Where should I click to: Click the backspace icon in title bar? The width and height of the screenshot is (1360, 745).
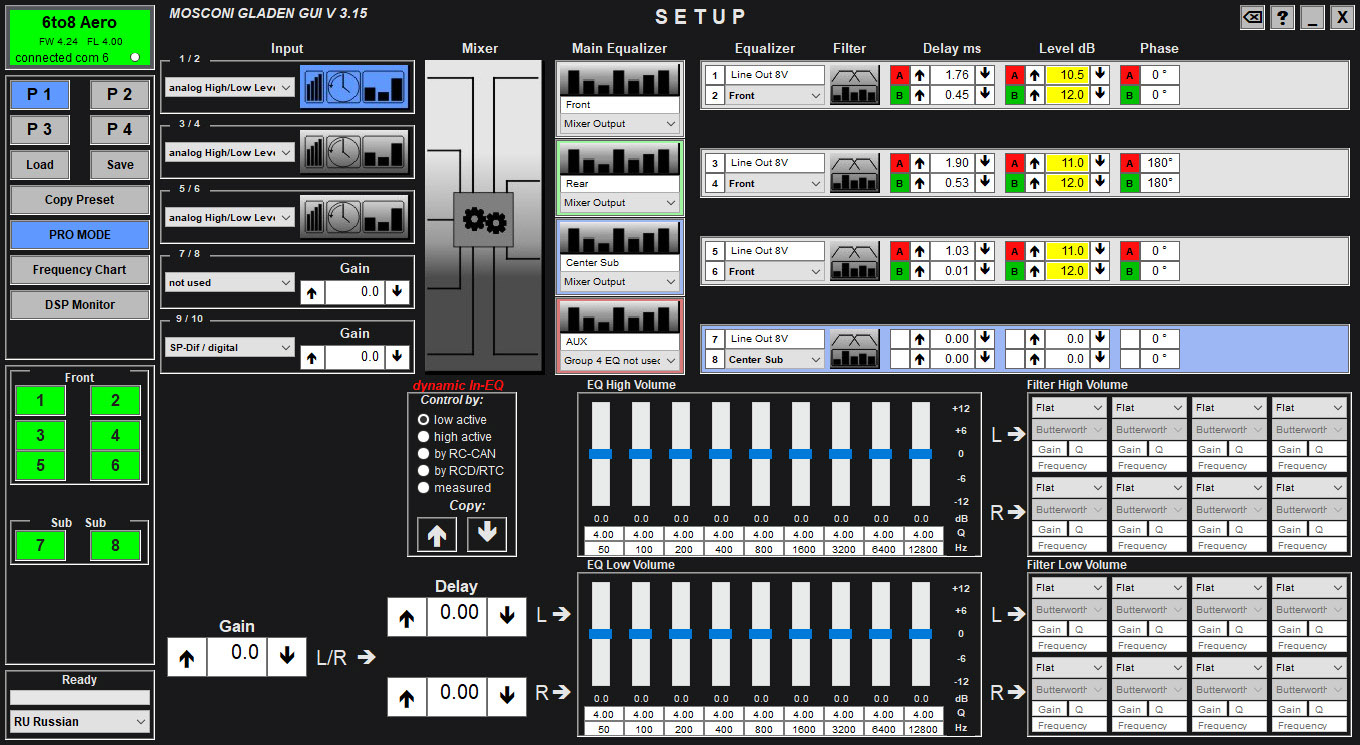1252,17
